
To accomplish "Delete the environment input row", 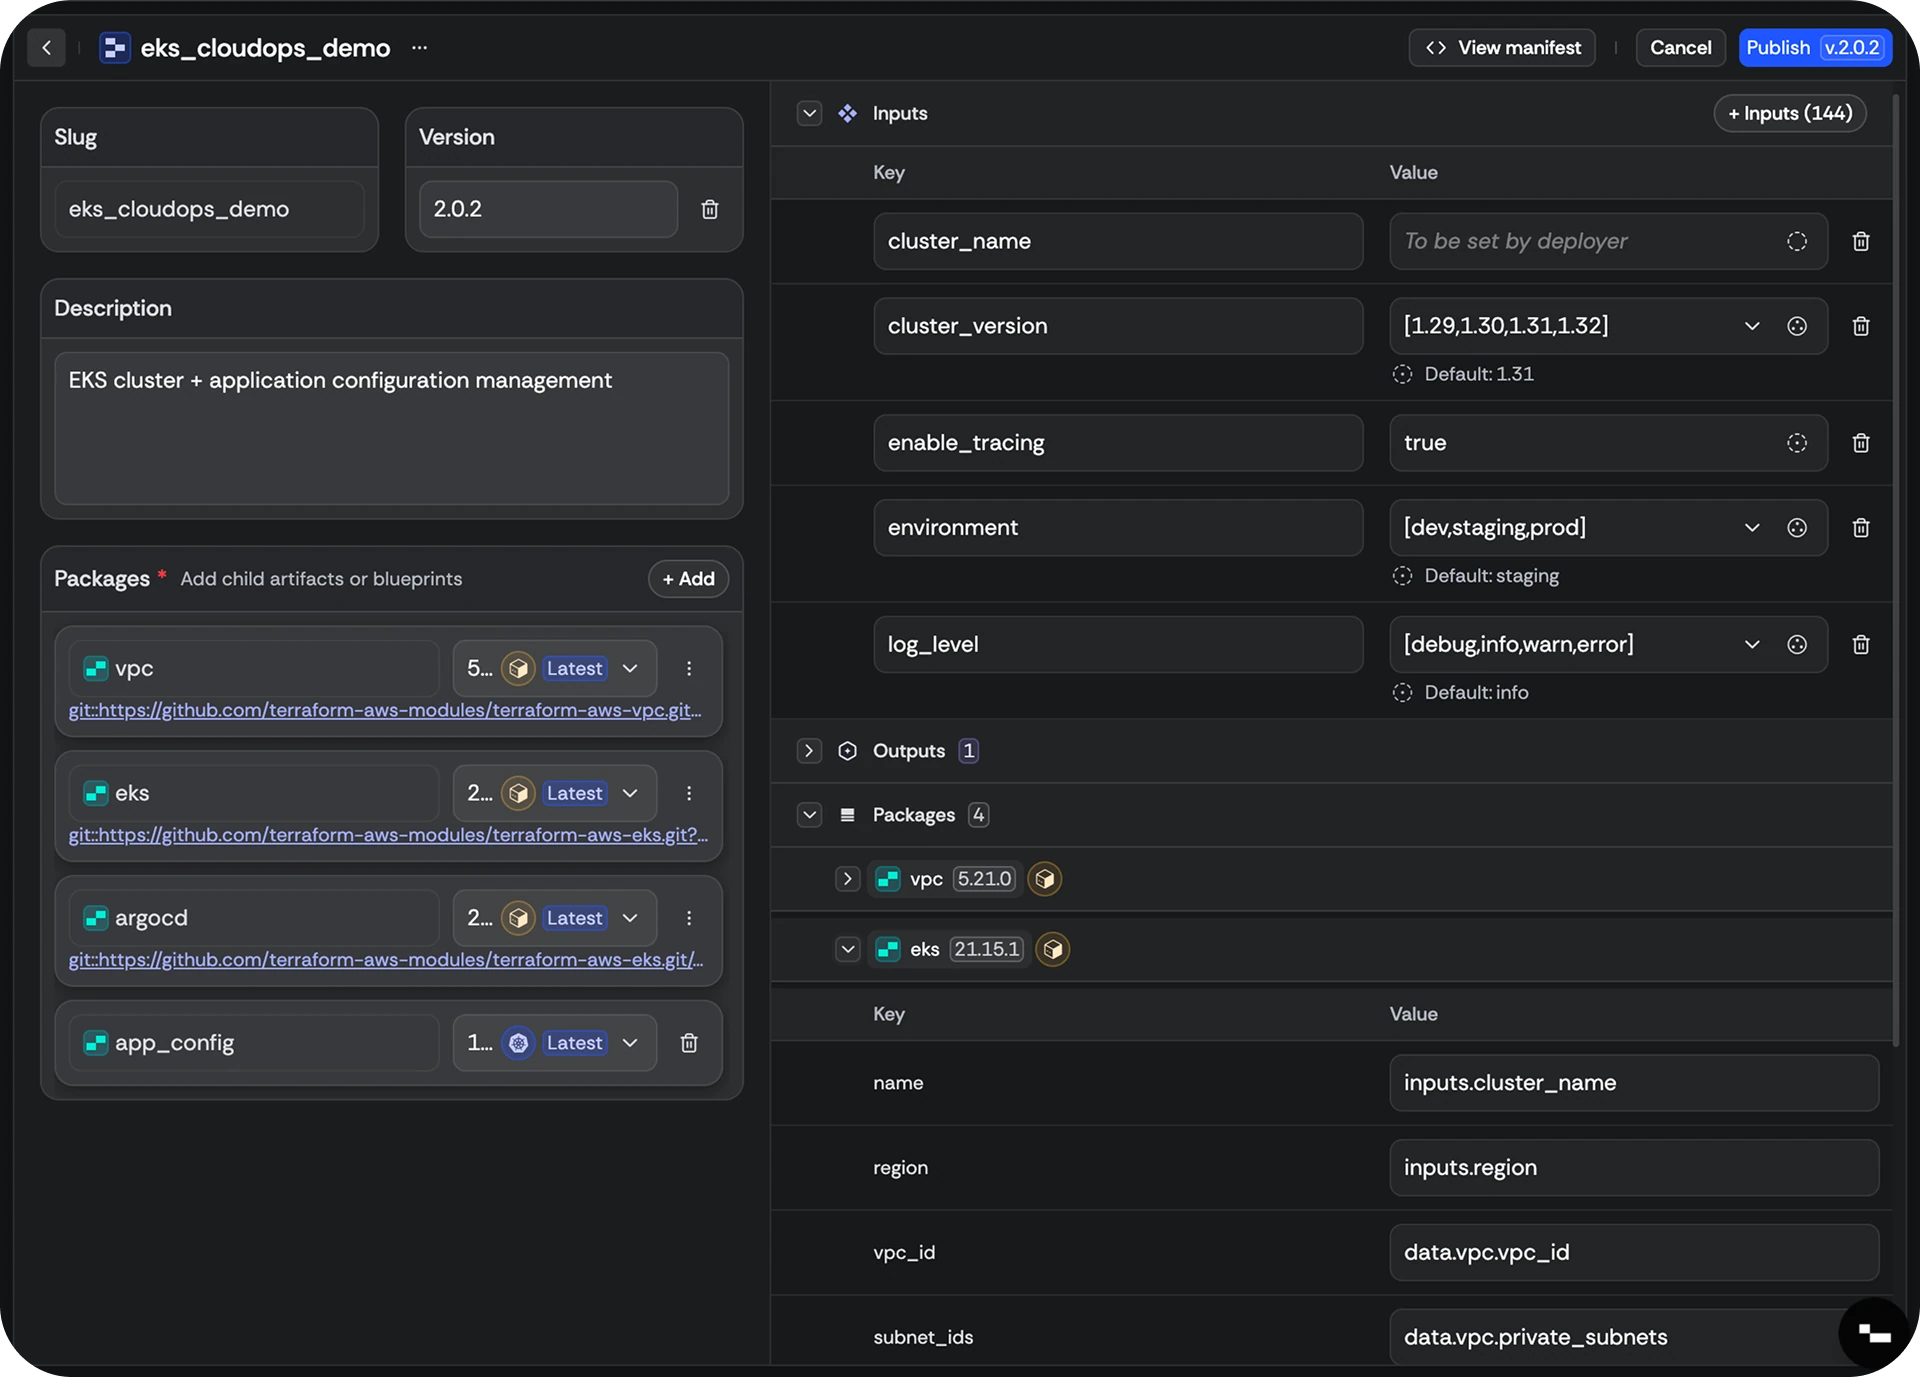I will [1861, 528].
